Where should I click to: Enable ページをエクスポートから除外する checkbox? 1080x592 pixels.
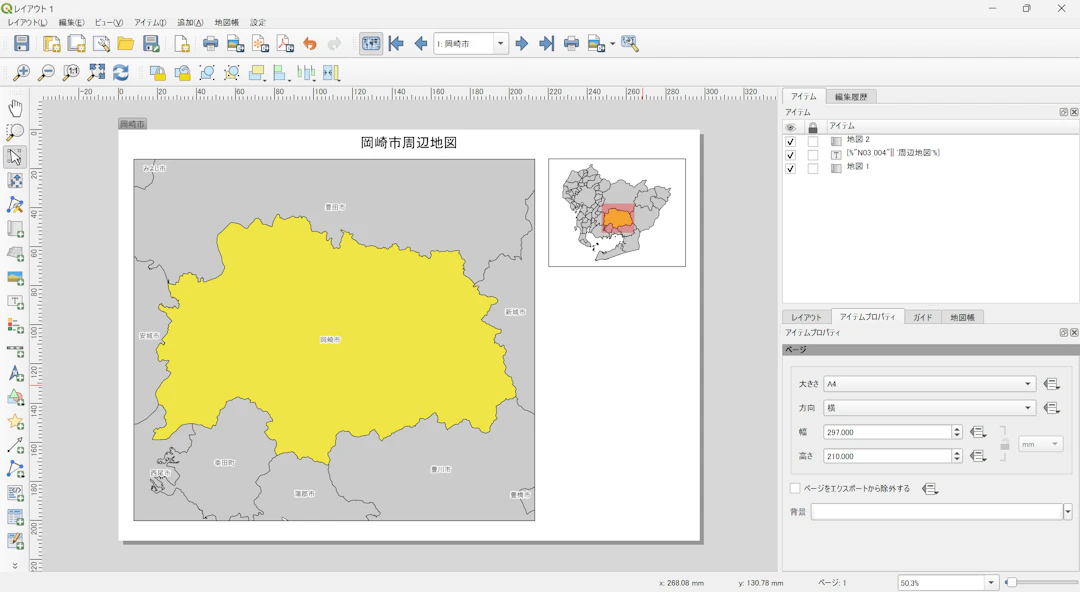pyautogui.click(x=795, y=489)
